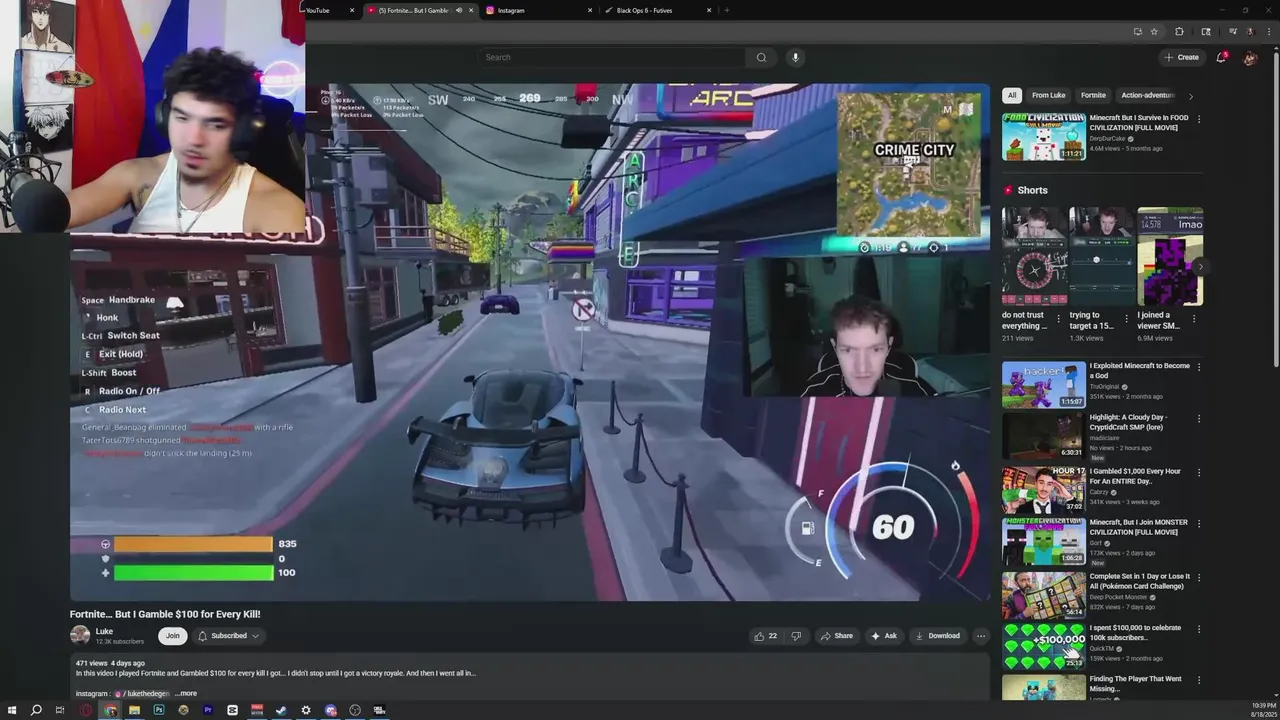Image resolution: width=1280 pixels, height=720 pixels.
Task: Expand description with ...more
Action: pos(186,693)
